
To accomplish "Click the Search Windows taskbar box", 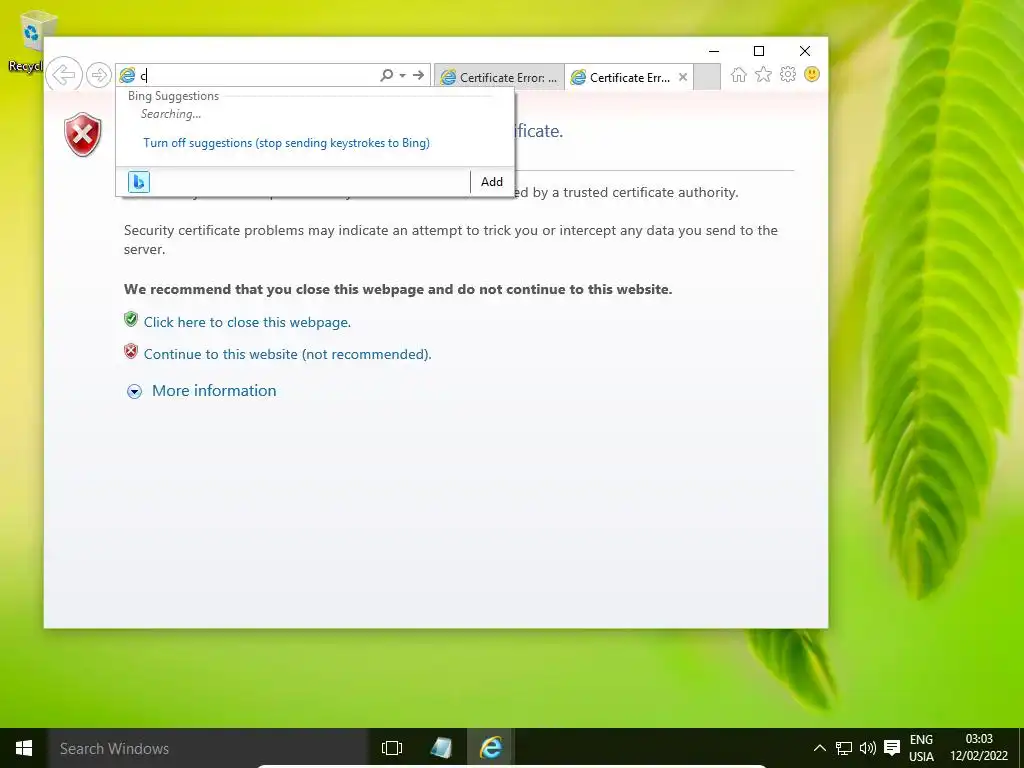I will [208, 748].
